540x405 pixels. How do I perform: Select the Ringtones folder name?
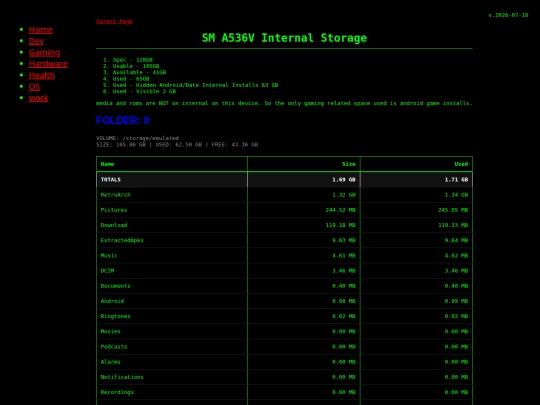pyautogui.click(x=115, y=316)
